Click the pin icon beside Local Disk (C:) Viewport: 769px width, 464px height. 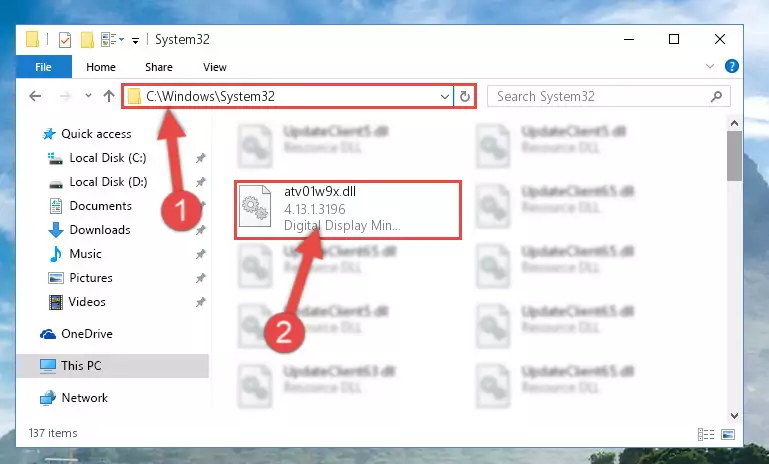tap(201, 158)
